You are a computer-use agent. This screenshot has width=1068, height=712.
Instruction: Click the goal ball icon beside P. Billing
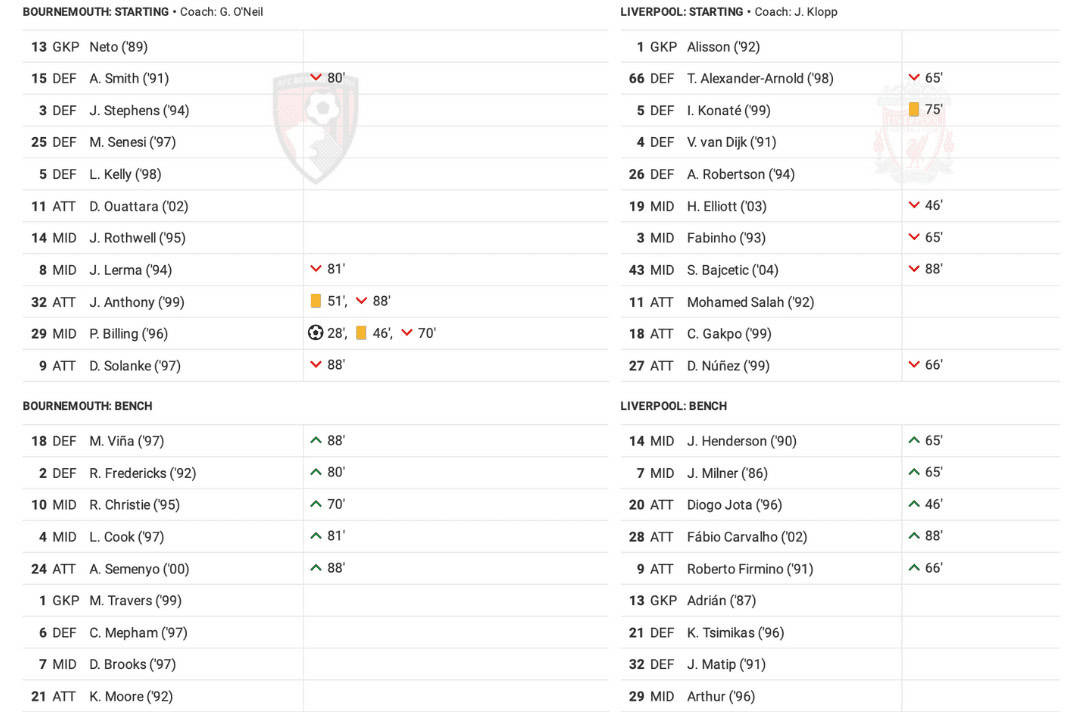316,333
